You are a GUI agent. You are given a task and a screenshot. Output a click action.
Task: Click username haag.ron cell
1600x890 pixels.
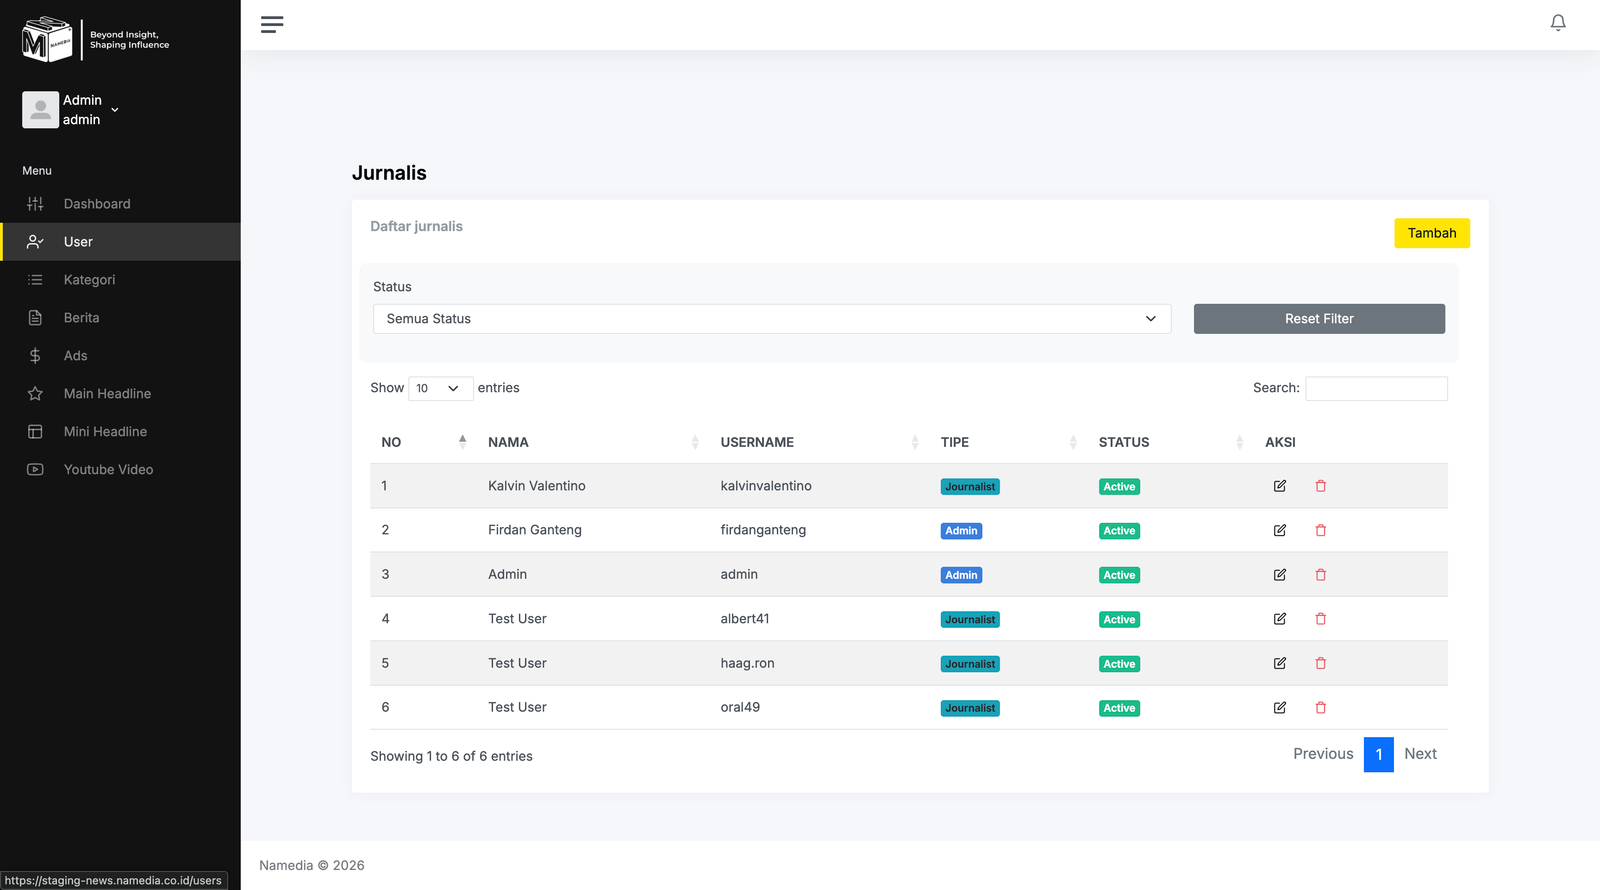click(x=748, y=663)
